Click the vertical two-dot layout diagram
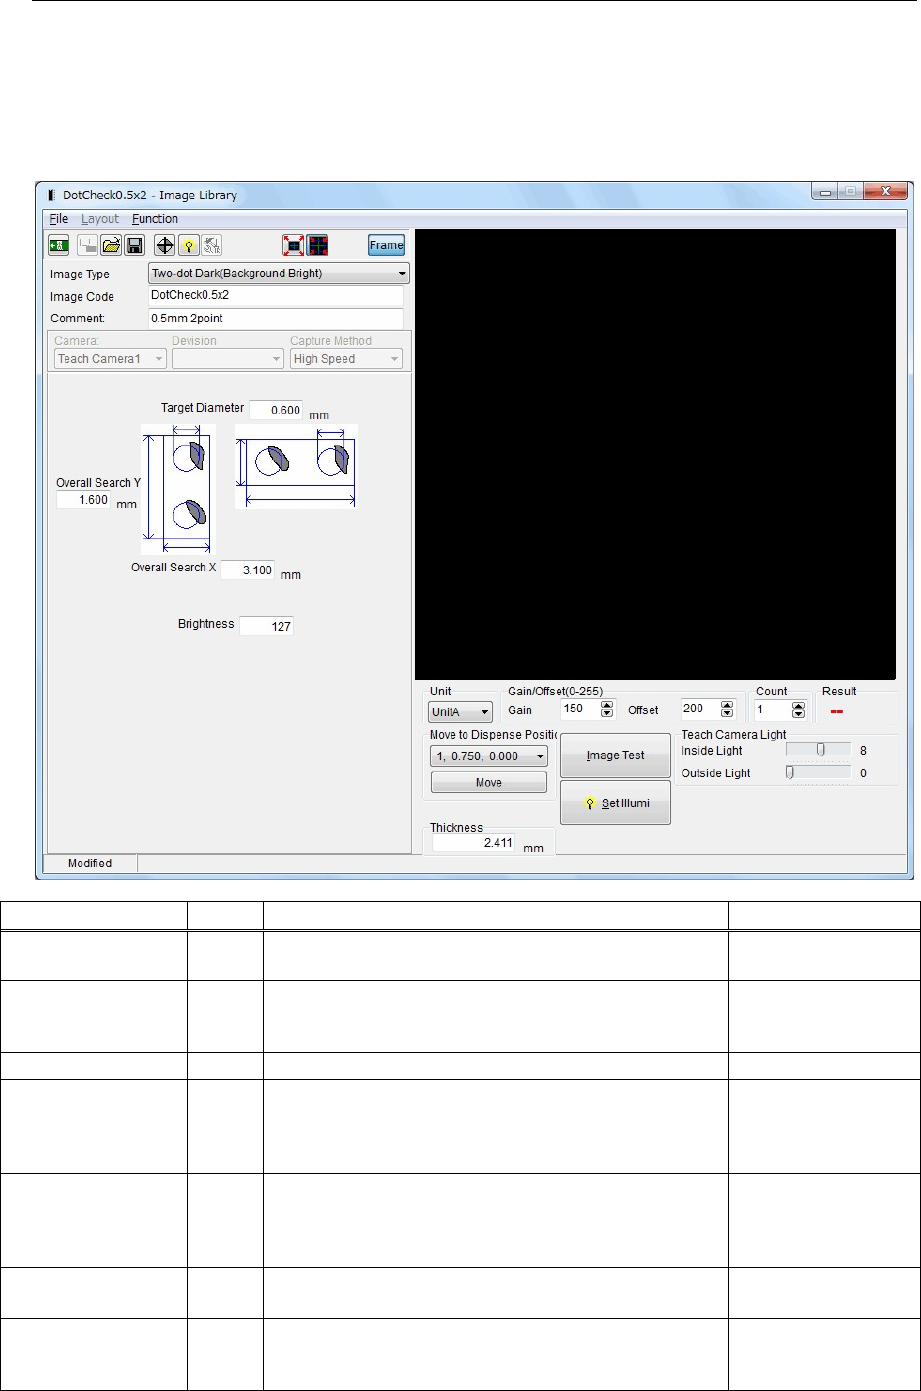This screenshot has width=921, height=1391. point(176,489)
